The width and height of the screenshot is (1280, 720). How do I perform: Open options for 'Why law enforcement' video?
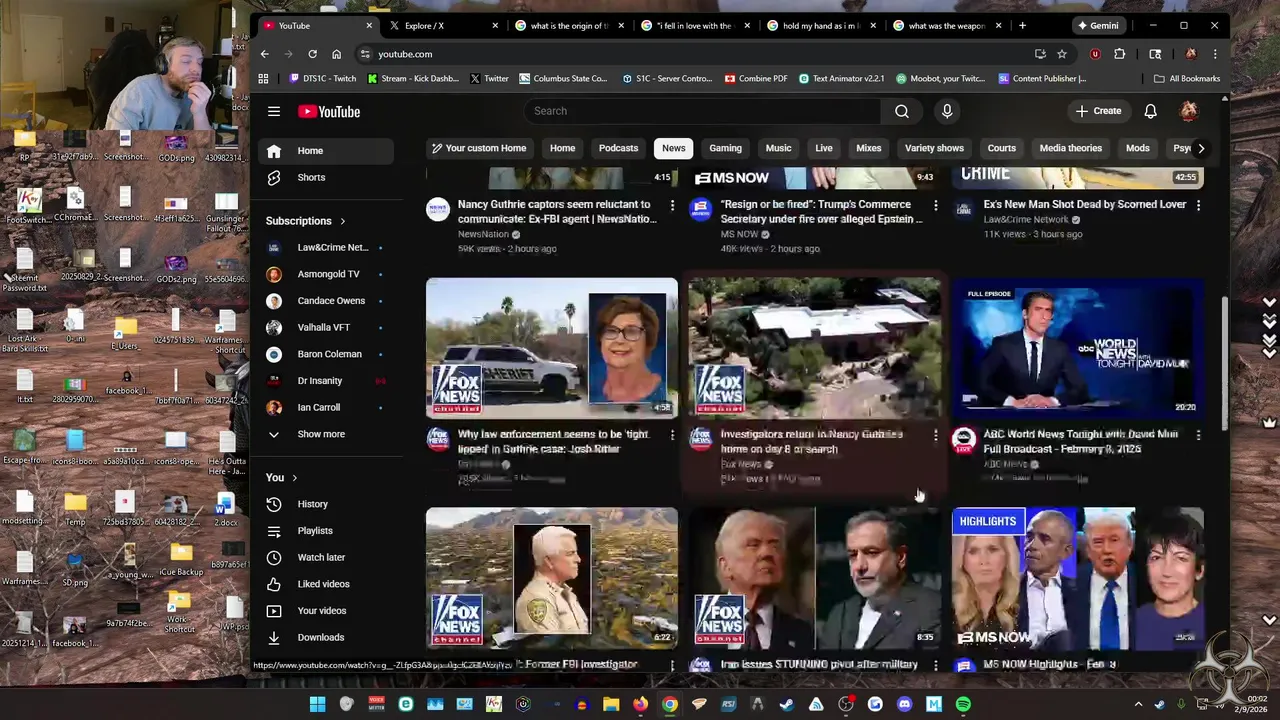coord(672,435)
